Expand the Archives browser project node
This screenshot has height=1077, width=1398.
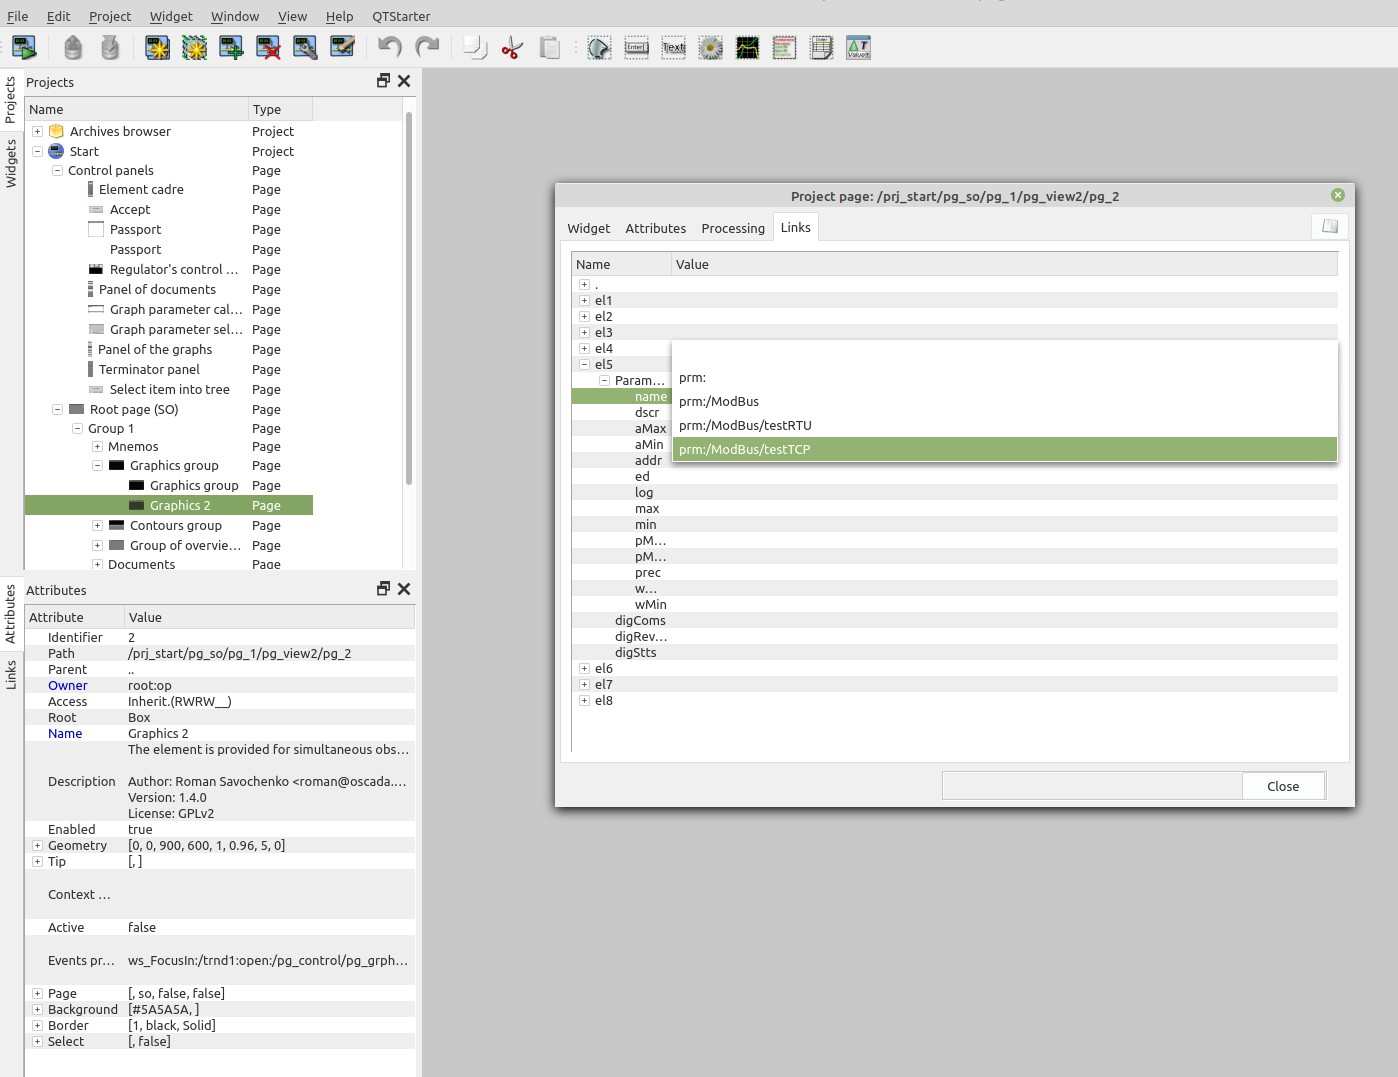tap(37, 131)
